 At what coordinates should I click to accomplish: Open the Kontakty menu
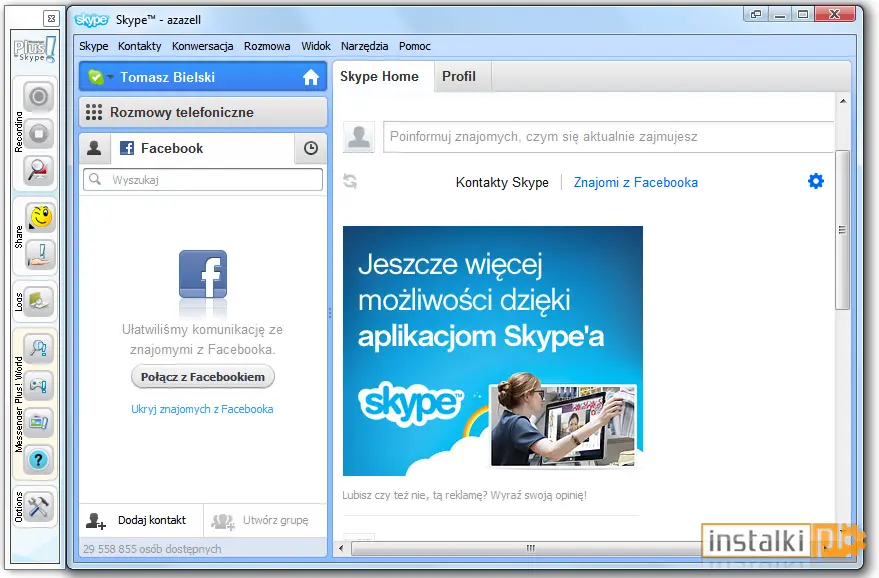tap(140, 46)
